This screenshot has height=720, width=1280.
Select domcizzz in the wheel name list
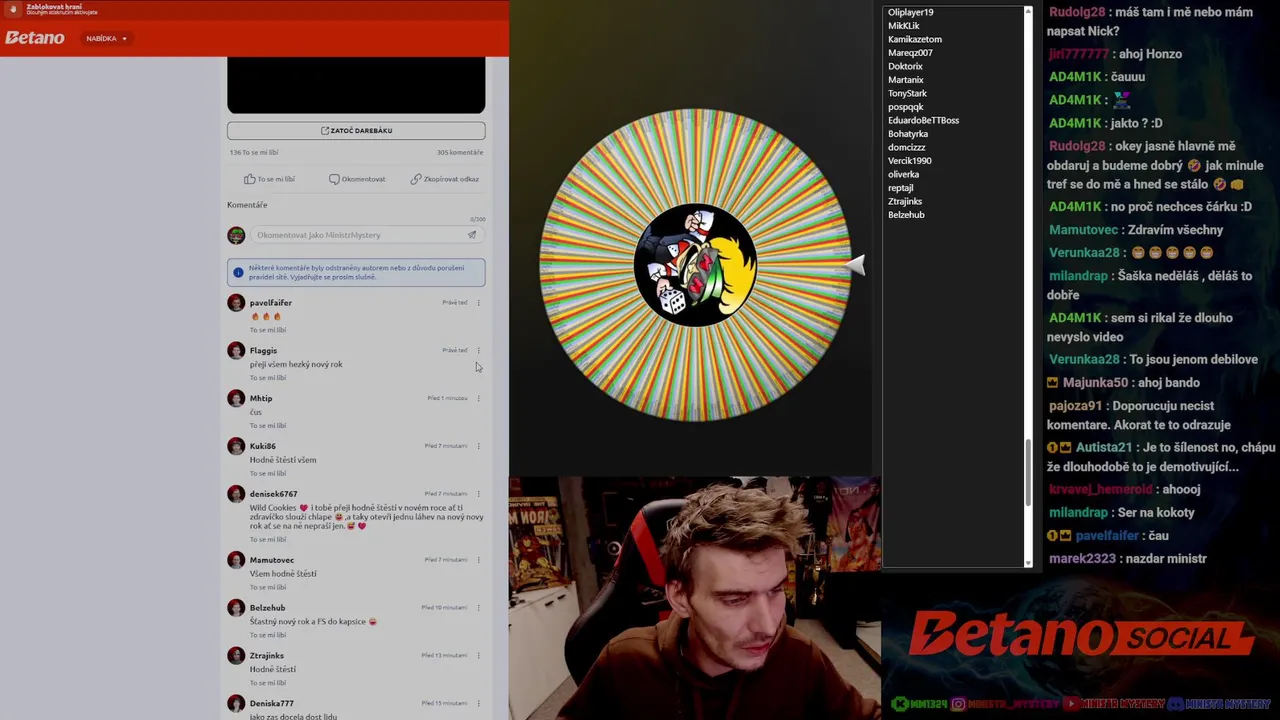(x=907, y=147)
